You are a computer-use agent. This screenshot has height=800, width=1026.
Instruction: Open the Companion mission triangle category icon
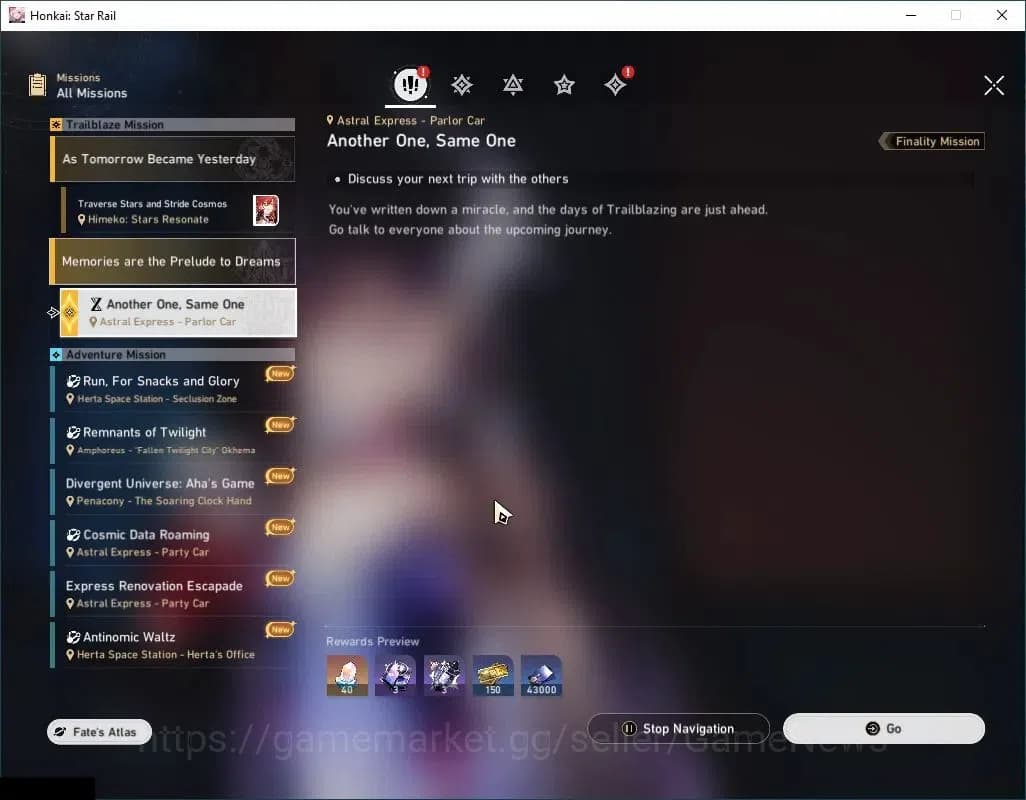point(513,85)
